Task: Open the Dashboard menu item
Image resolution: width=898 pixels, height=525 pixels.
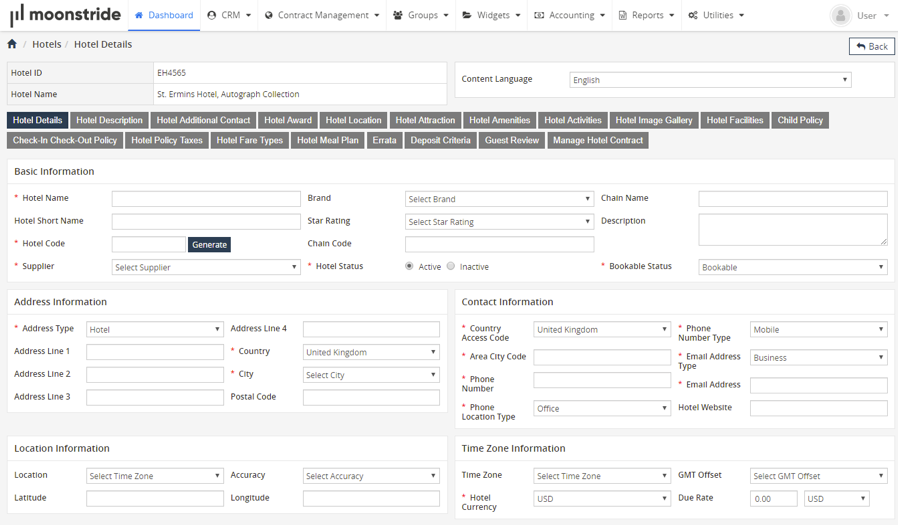Action: tap(163, 16)
